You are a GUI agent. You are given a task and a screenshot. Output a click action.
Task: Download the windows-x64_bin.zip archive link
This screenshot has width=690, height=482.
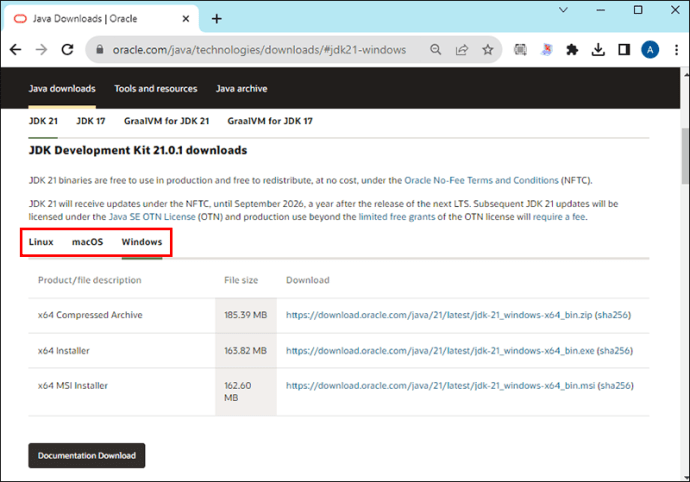[439, 315]
